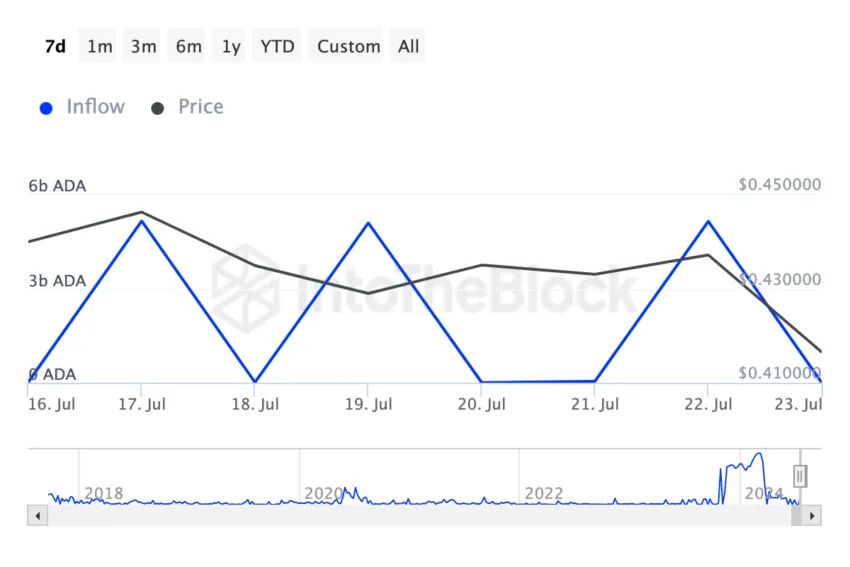
Task: Click the 22. Jul inflow peak
Action: [x=708, y=221]
